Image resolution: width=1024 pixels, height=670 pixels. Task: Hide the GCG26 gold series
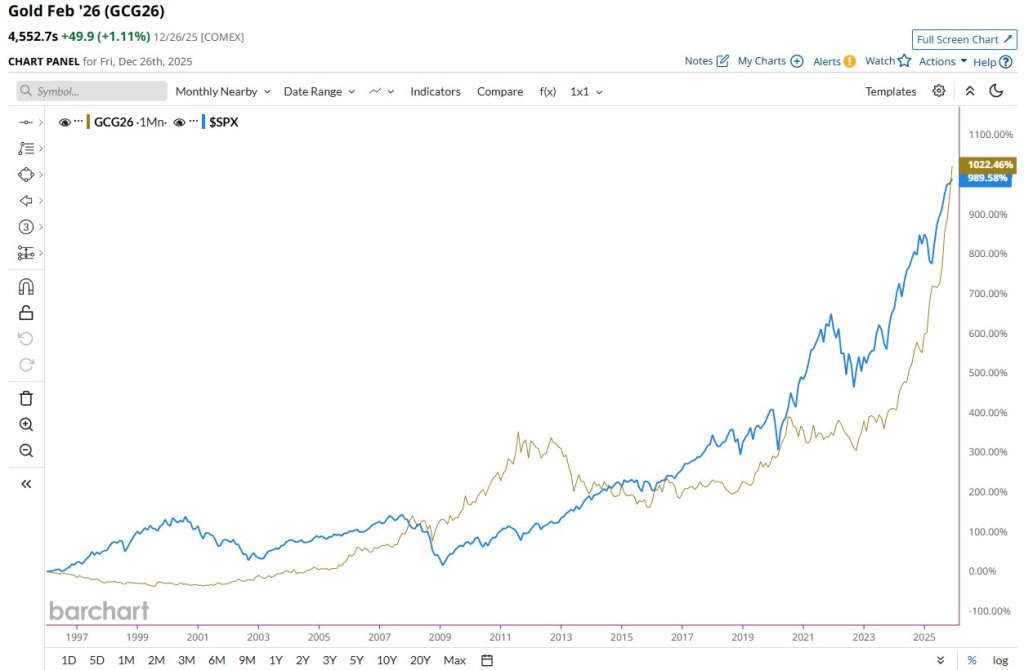click(65, 122)
